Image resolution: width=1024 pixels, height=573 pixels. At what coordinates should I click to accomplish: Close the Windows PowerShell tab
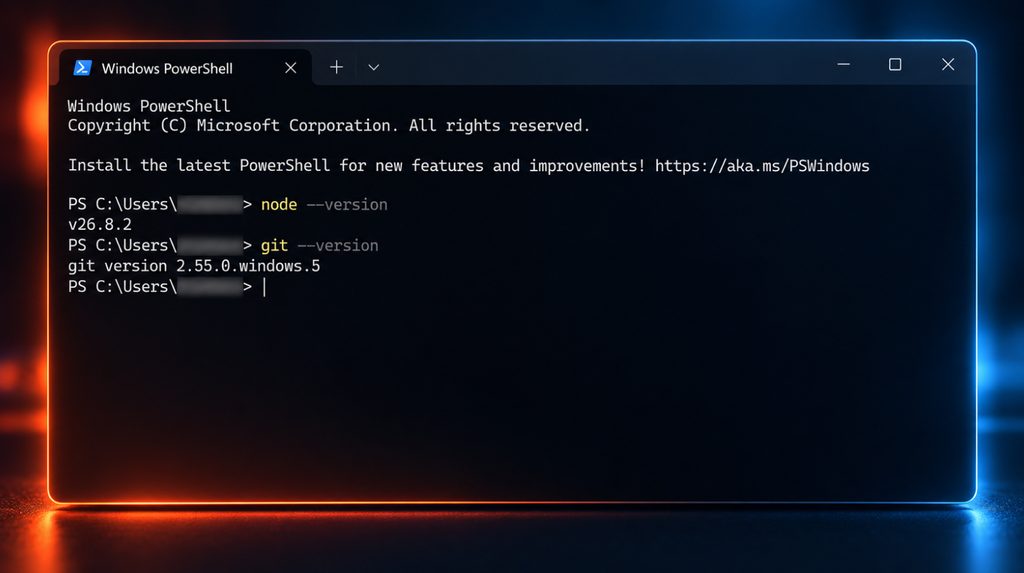click(x=291, y=68)
